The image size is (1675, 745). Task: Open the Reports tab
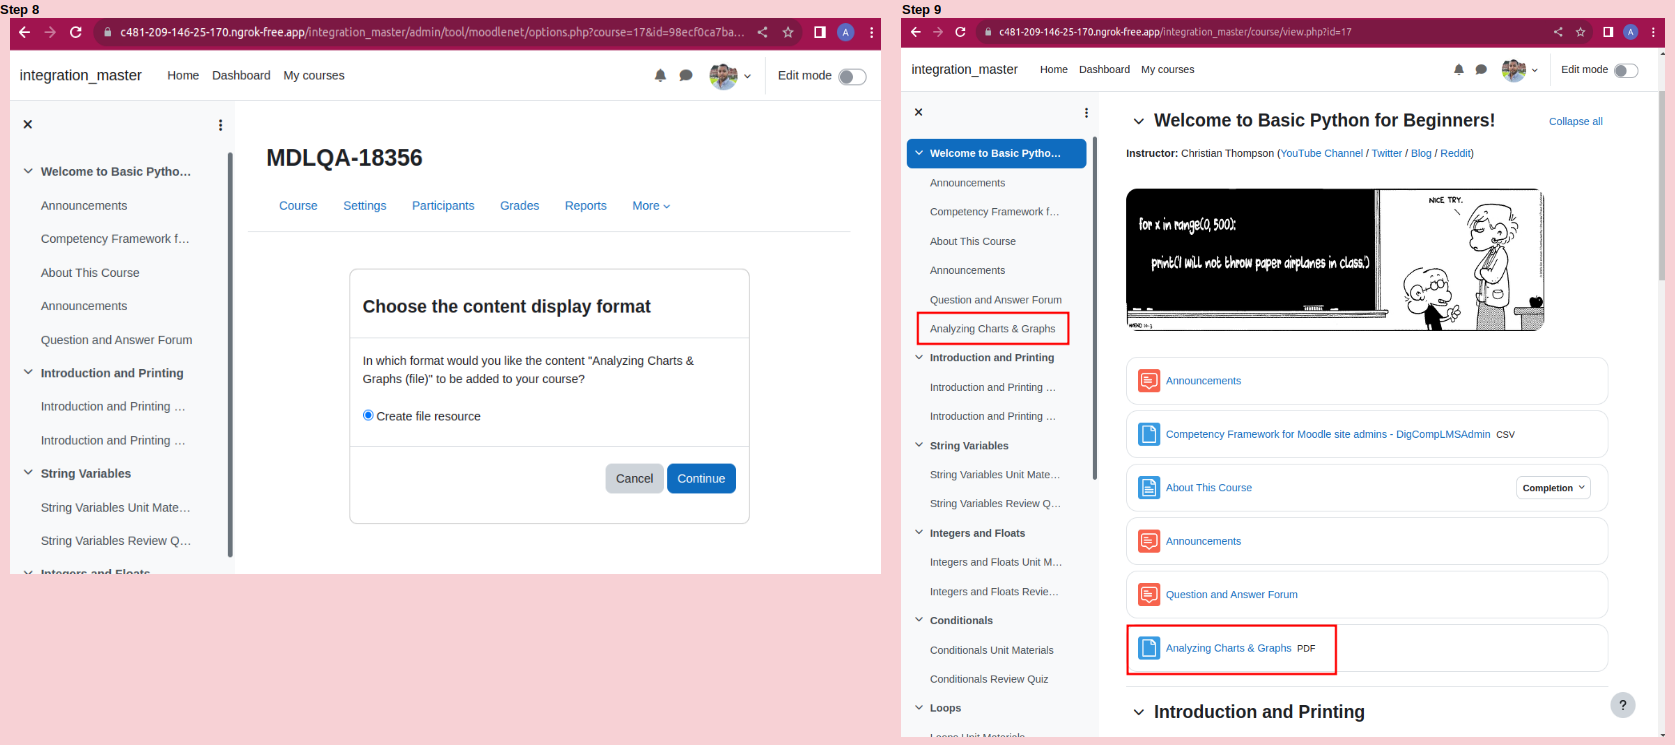tap(586, 206)
